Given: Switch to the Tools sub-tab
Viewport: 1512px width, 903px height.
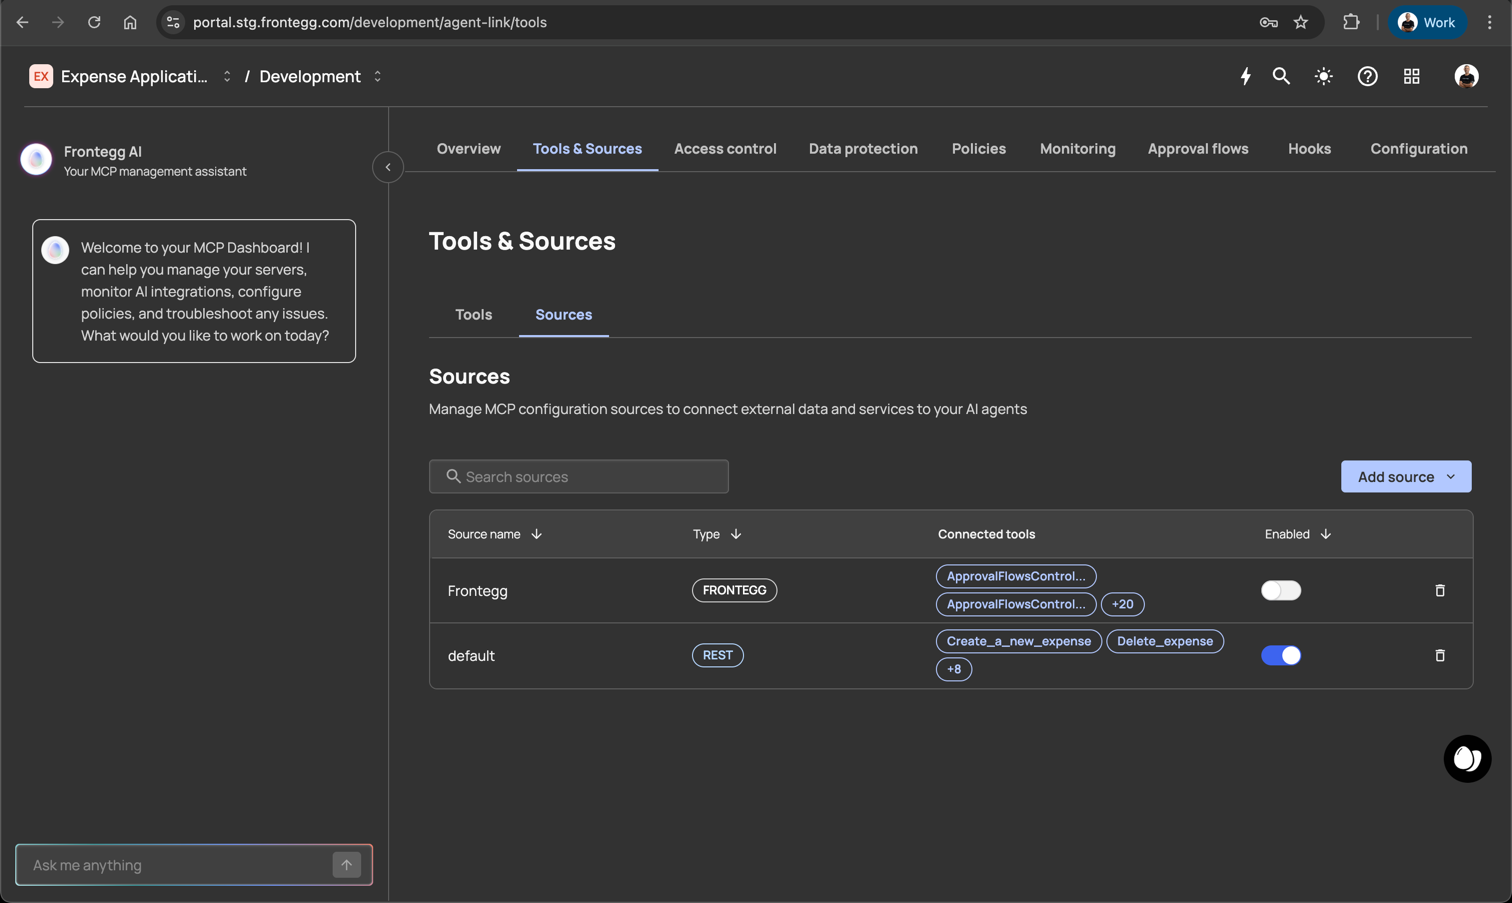Looking at the screenshot, I should tap(473, 315).
